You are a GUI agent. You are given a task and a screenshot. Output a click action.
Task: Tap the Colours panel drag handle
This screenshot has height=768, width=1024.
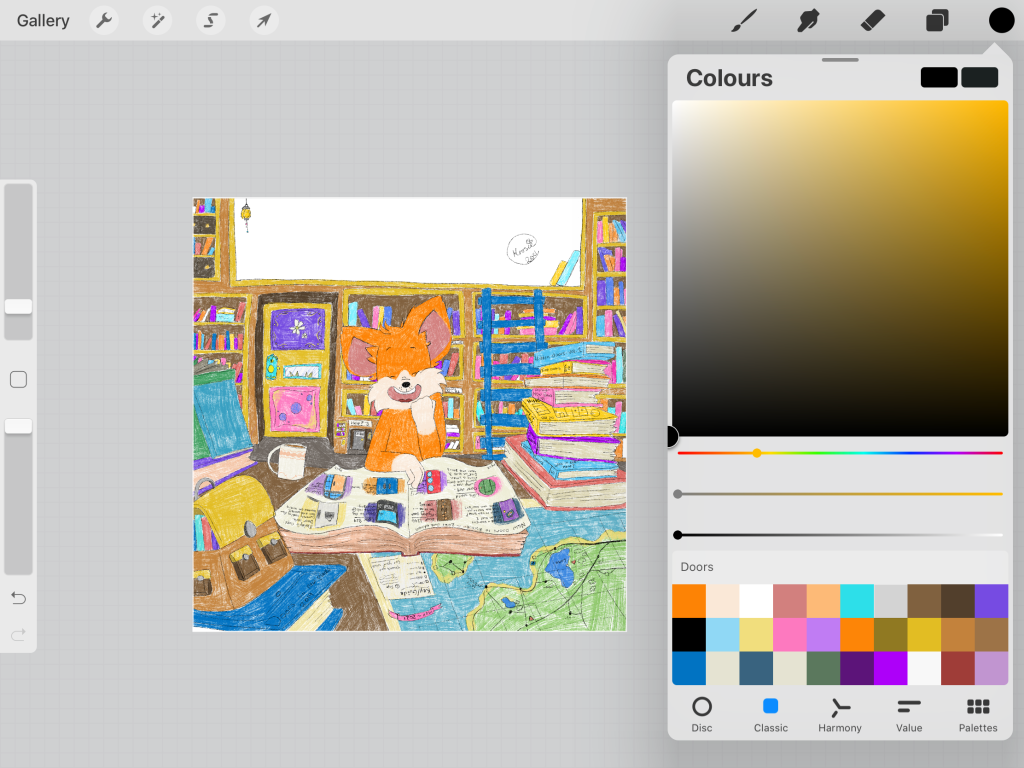coord(840,60)
